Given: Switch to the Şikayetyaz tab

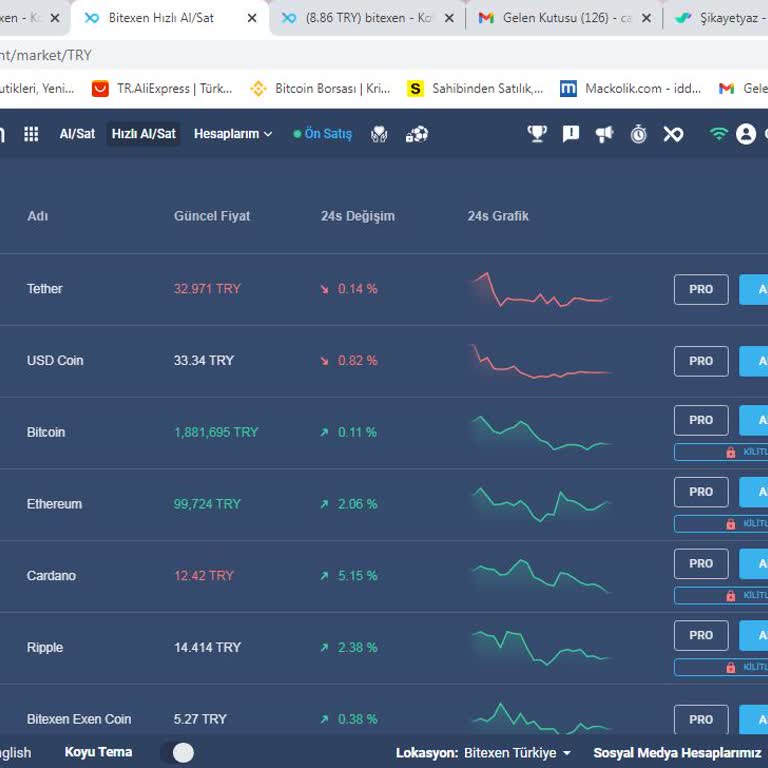Looking at the screenshot, I should [x=720, y=18].
